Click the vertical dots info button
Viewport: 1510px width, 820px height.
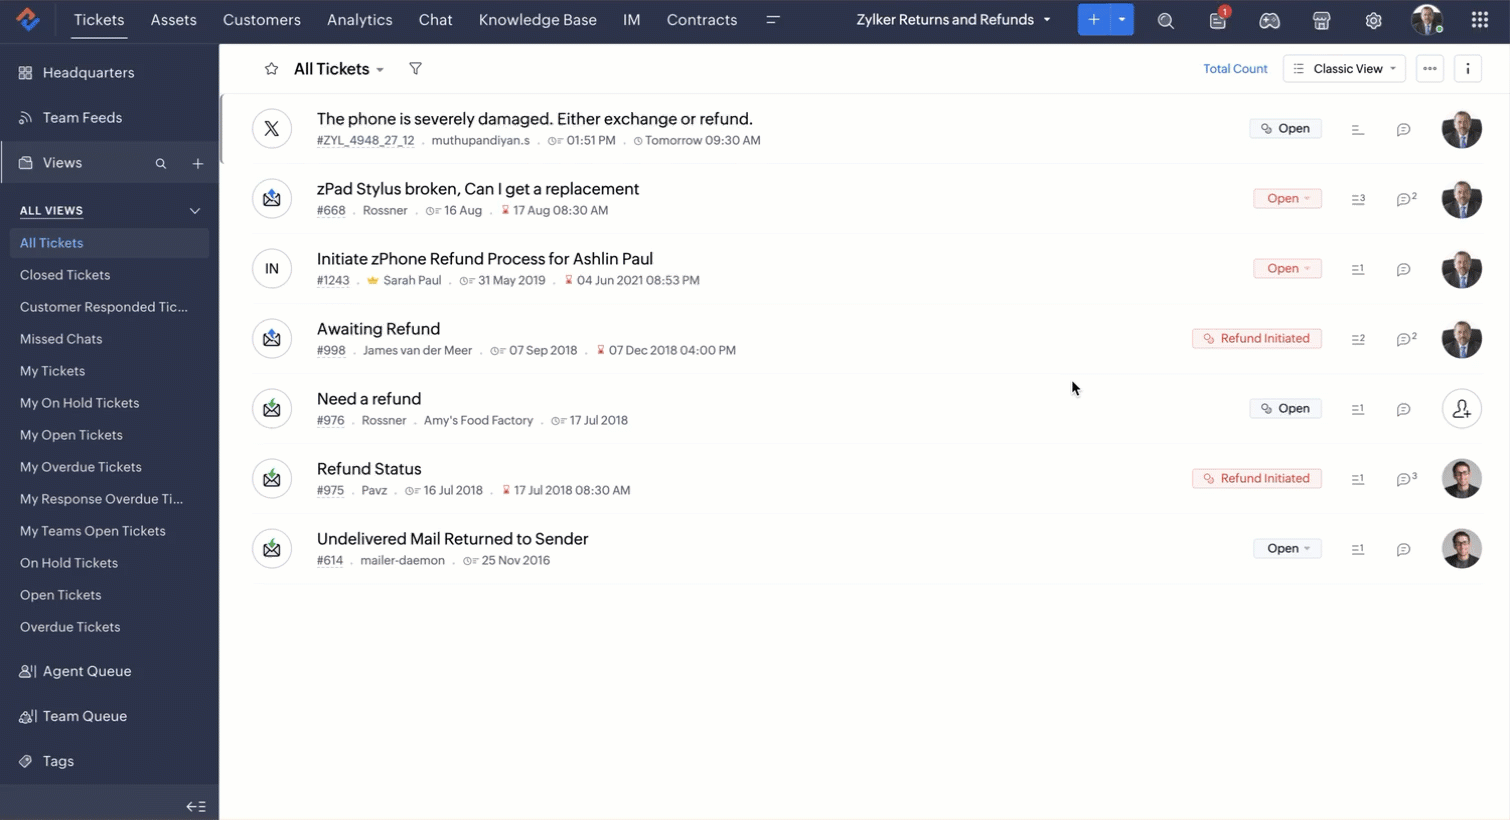pyautogui.click(x=1467, y=69)
